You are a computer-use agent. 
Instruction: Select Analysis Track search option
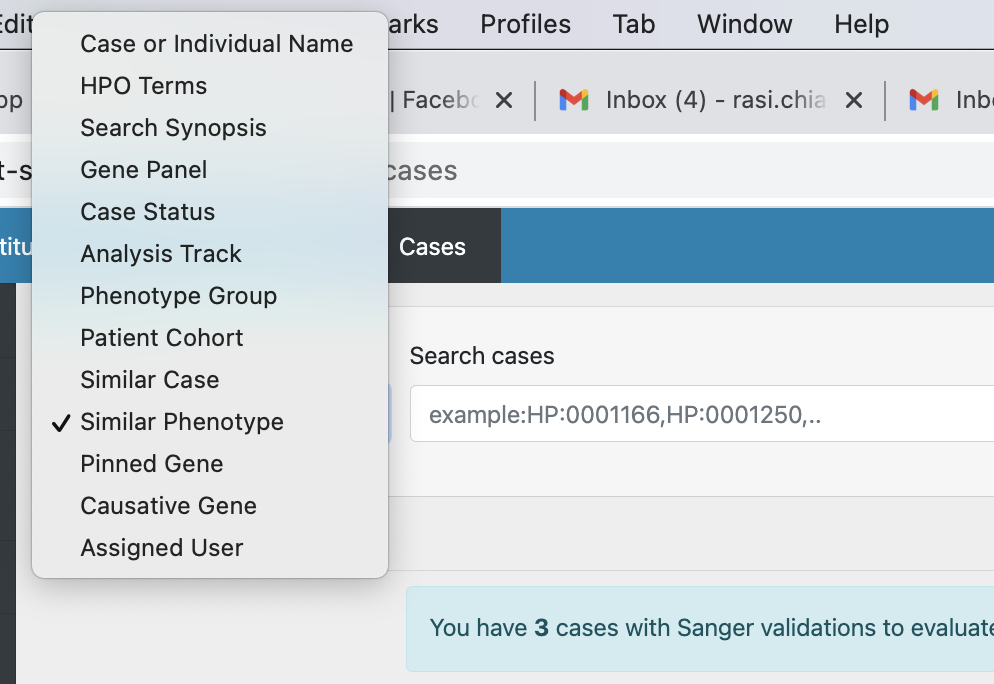pos(160,253)
